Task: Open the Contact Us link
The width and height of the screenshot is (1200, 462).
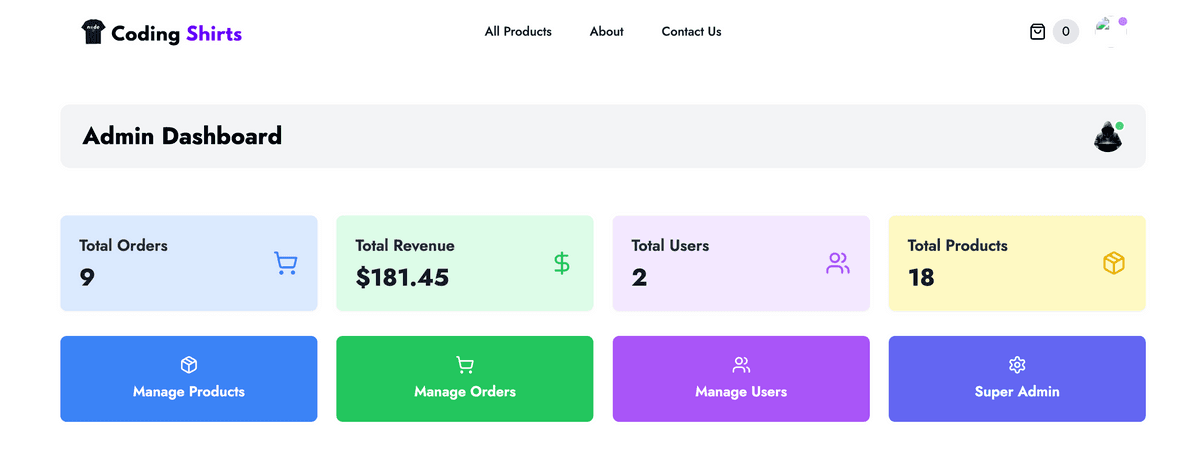Action: [691, 32]
